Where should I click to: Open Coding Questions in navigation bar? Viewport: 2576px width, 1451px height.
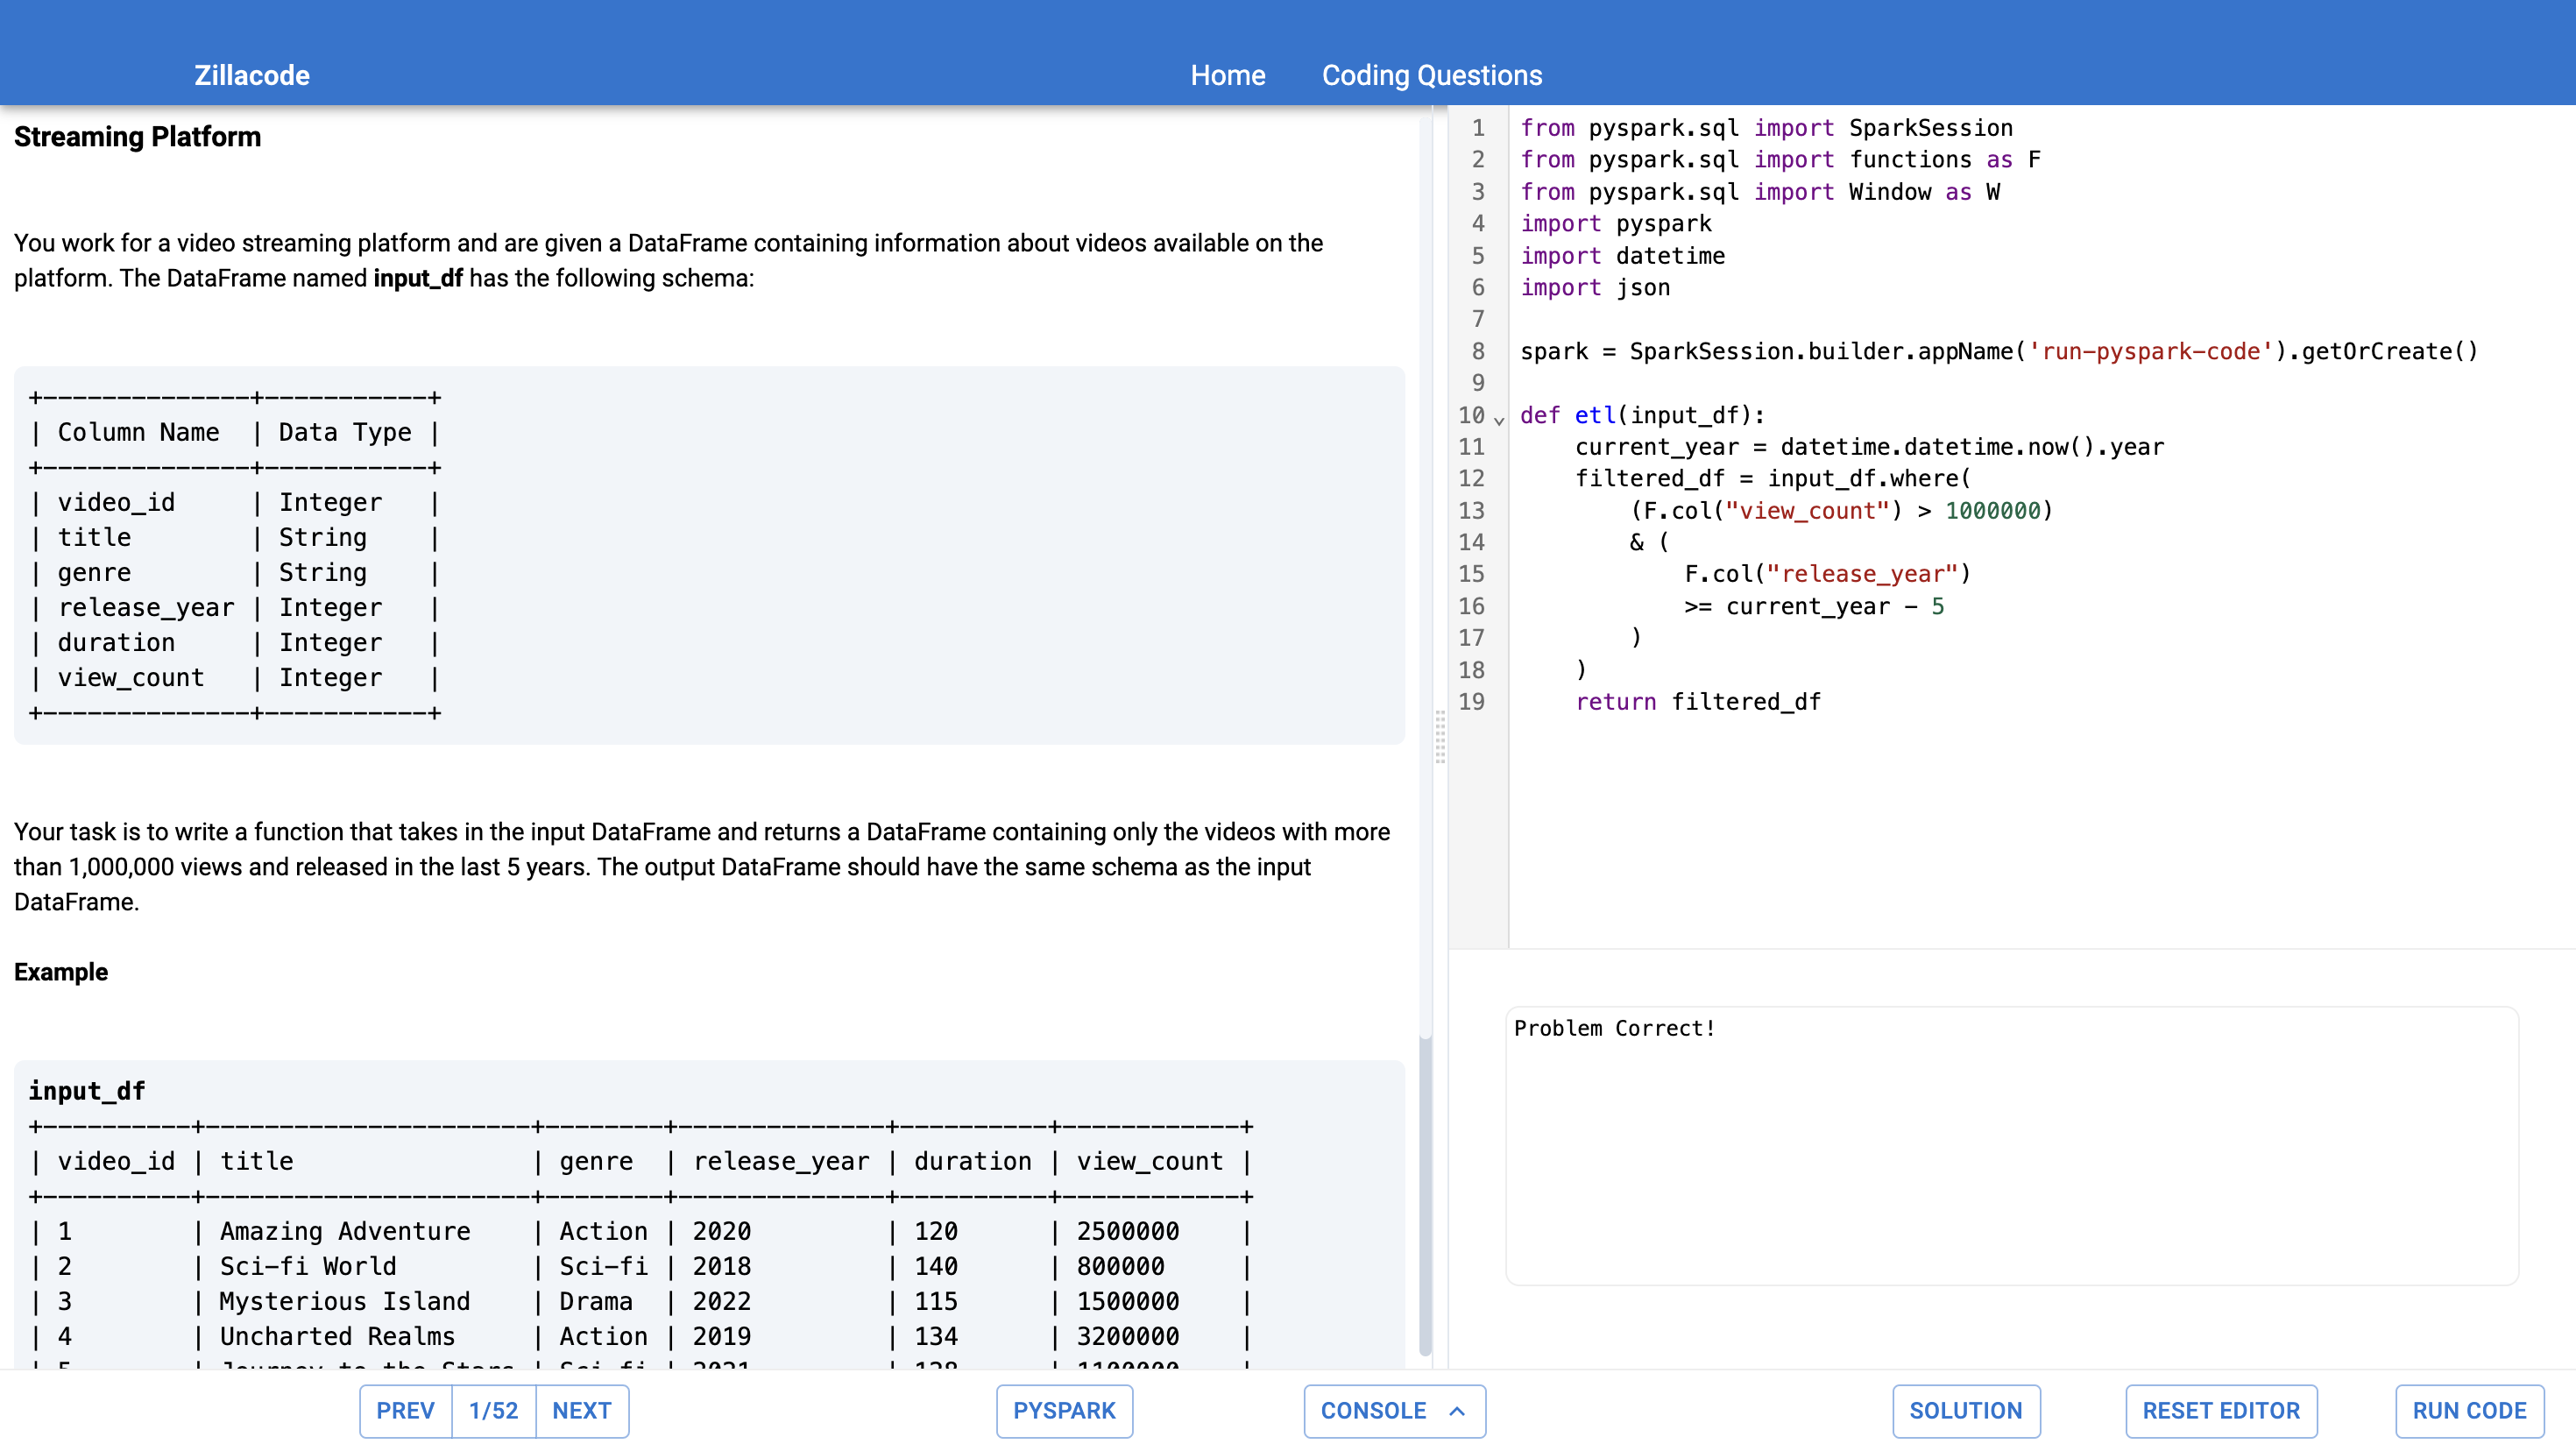(1431, 75)
